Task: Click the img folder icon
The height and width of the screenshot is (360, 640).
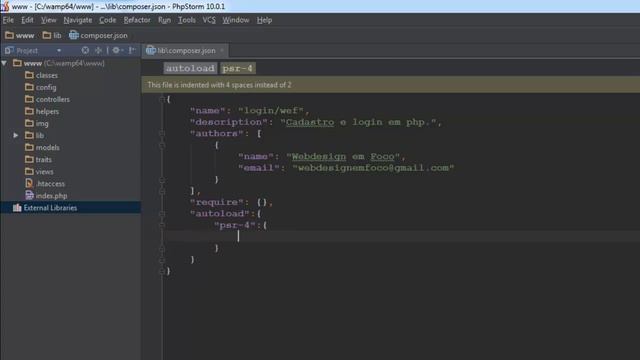Action: pos(29,123)
